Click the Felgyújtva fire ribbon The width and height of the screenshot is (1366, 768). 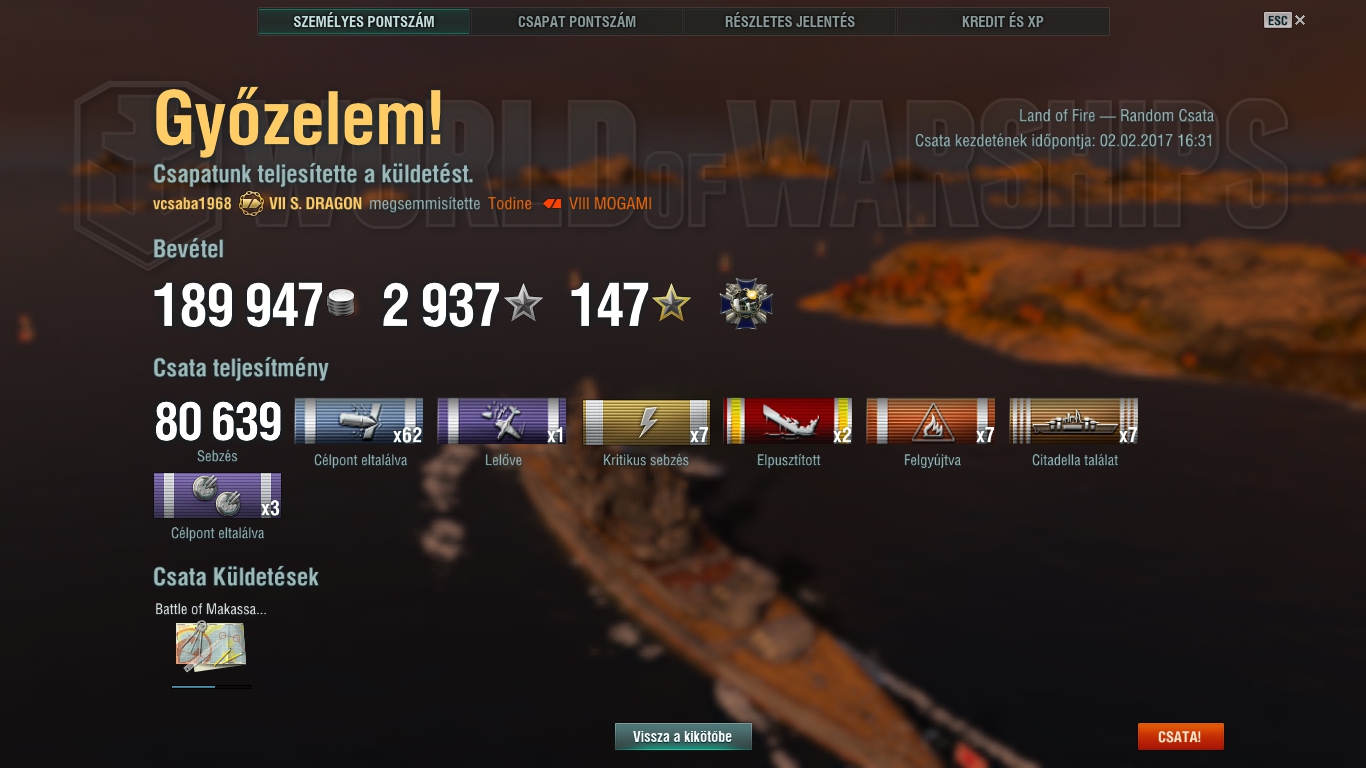(931, 421)
